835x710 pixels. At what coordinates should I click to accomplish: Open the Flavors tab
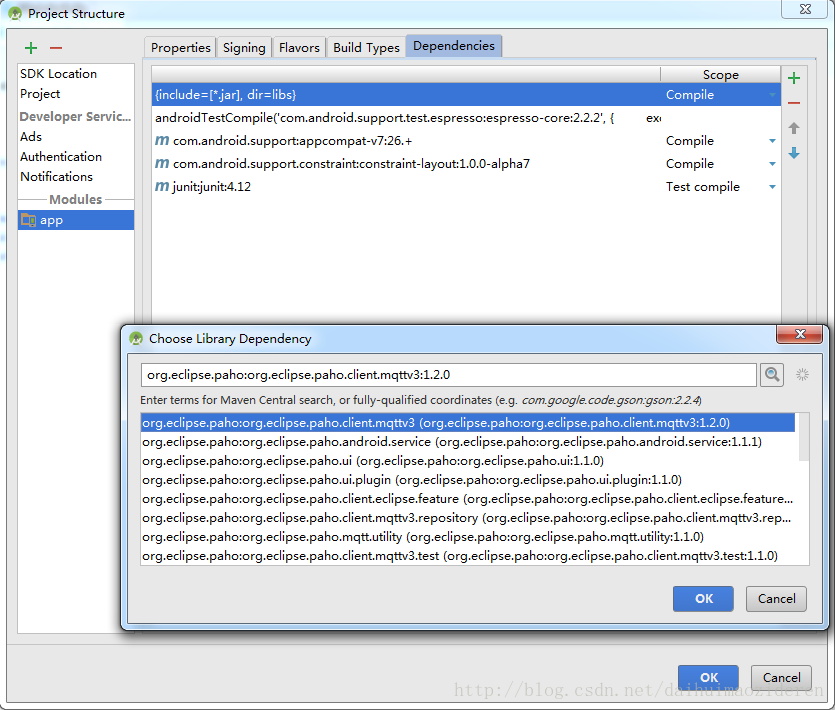[299, 47]
